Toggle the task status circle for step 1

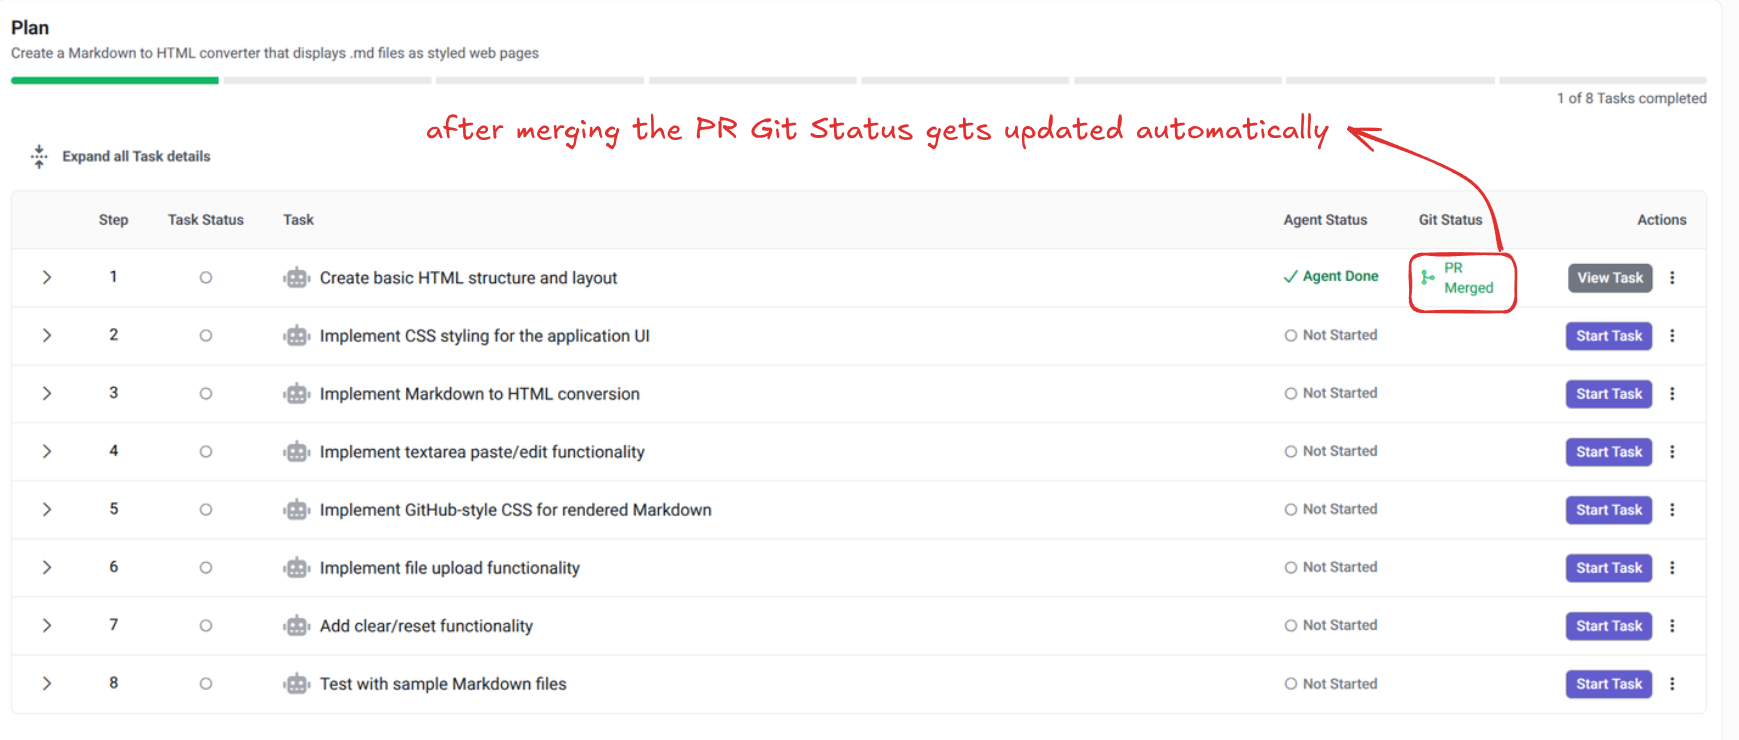[206, 278]
